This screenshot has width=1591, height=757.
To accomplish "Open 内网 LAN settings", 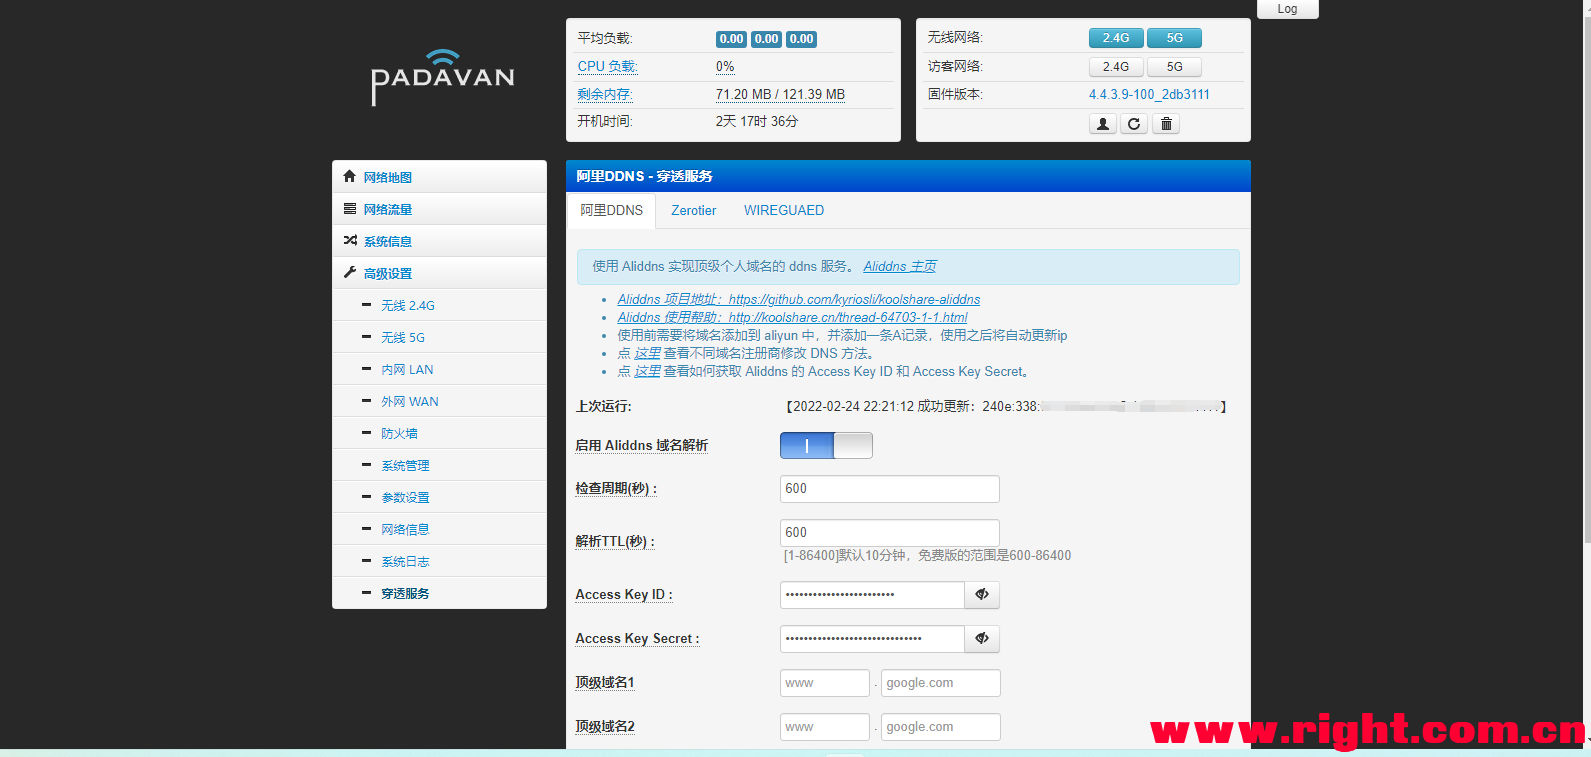I will click(439, 369).
